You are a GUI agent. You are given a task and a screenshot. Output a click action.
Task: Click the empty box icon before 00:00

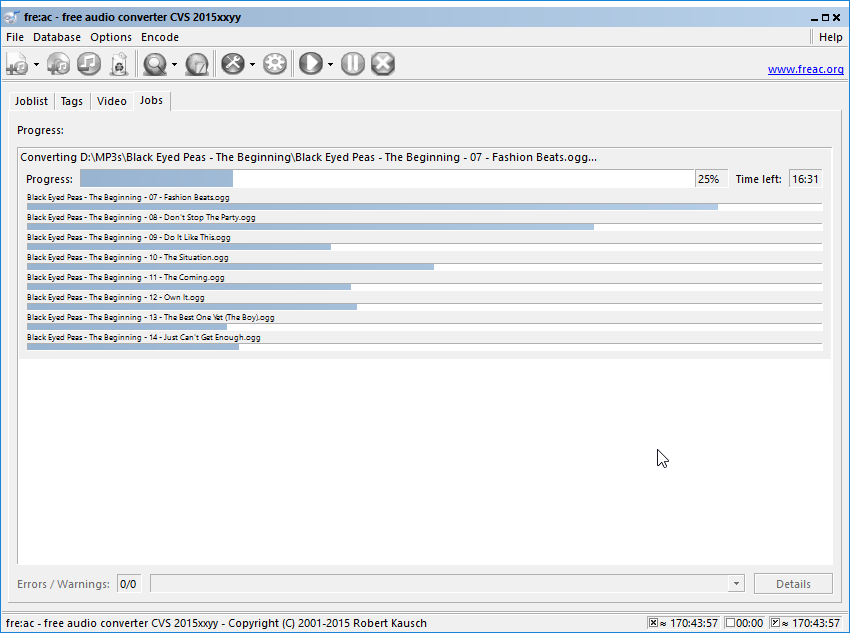(730, 623)
